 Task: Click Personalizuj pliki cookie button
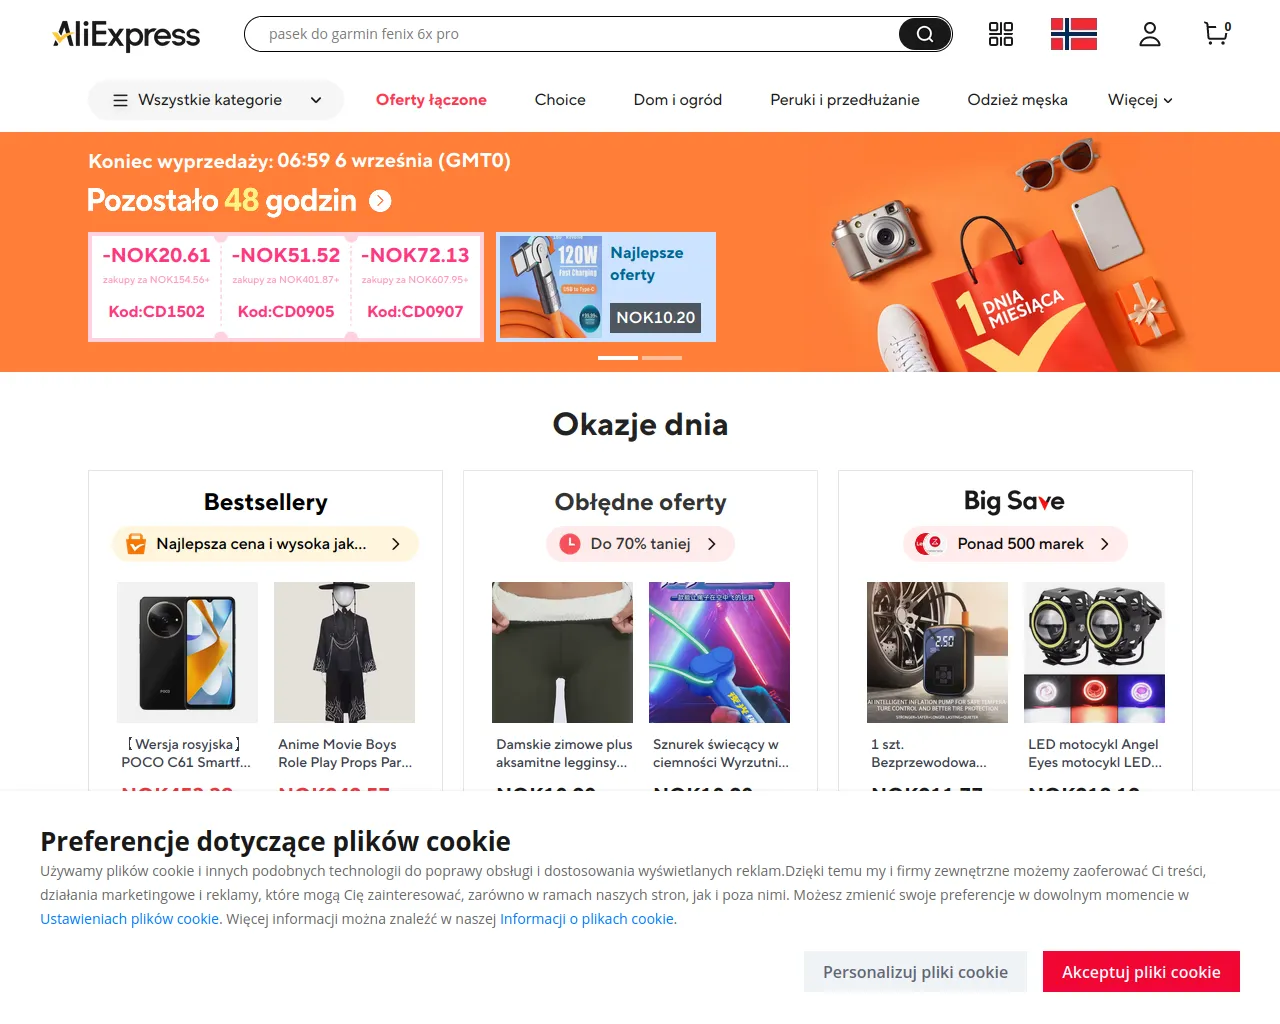915,972
